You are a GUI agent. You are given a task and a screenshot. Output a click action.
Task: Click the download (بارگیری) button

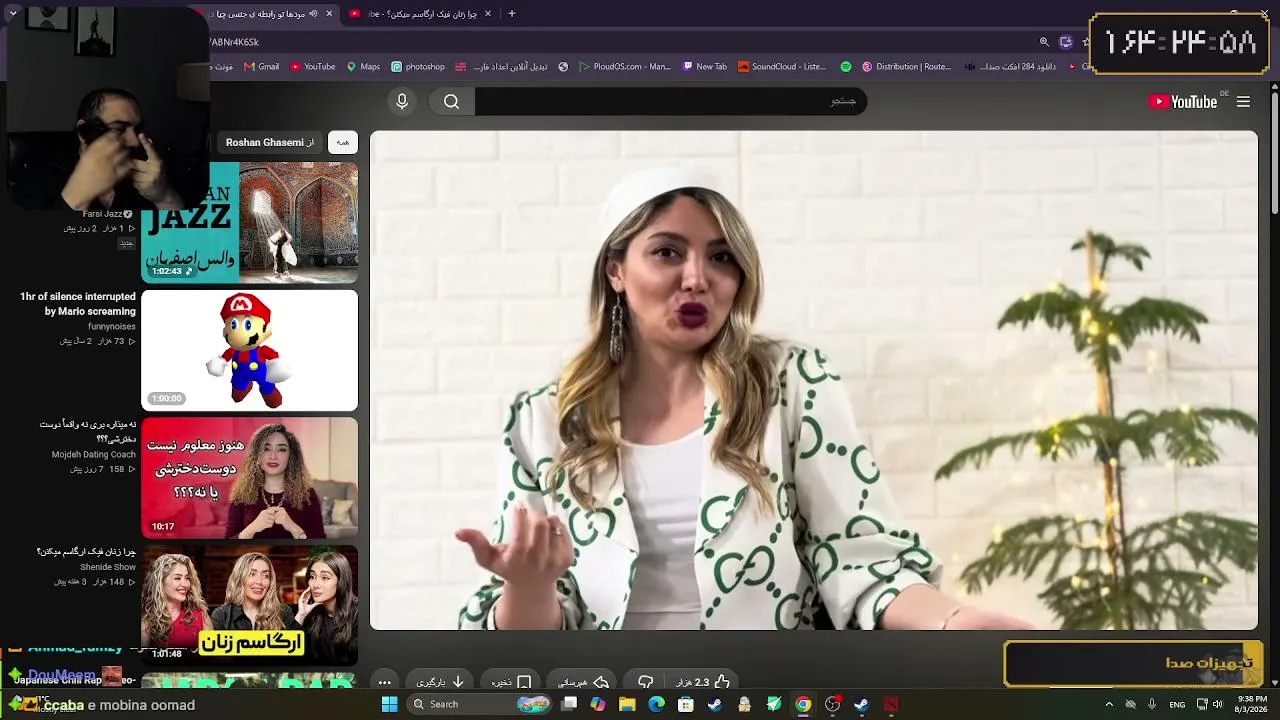pos(441,682)
